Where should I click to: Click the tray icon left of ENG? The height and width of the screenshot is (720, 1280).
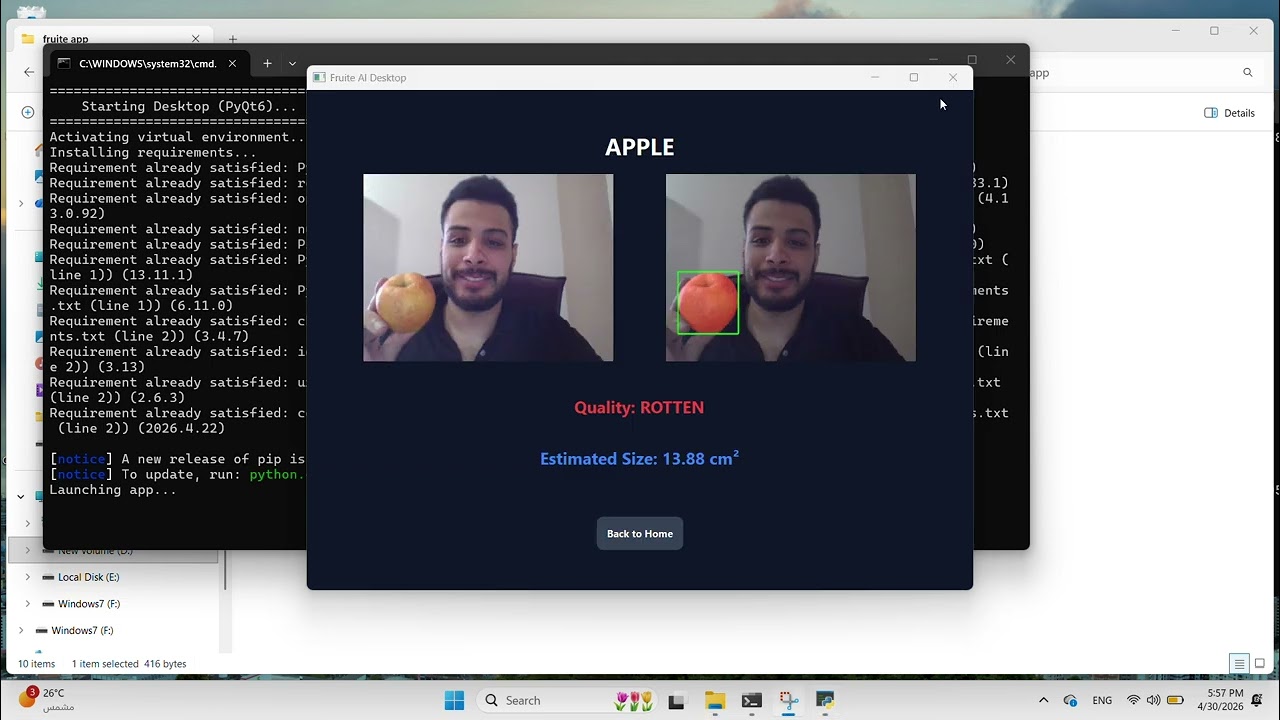1071,700
